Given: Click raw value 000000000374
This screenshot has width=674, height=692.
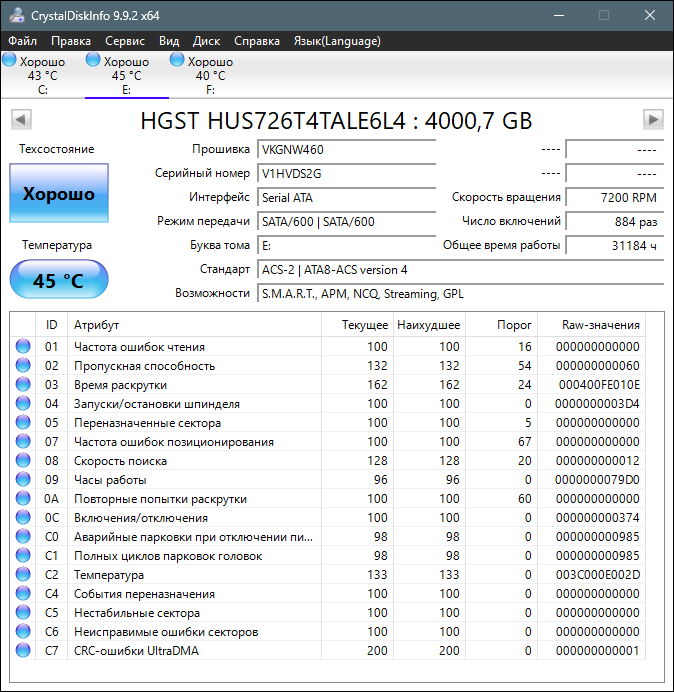Looking at the screenshot, I should tap(598, 518).
